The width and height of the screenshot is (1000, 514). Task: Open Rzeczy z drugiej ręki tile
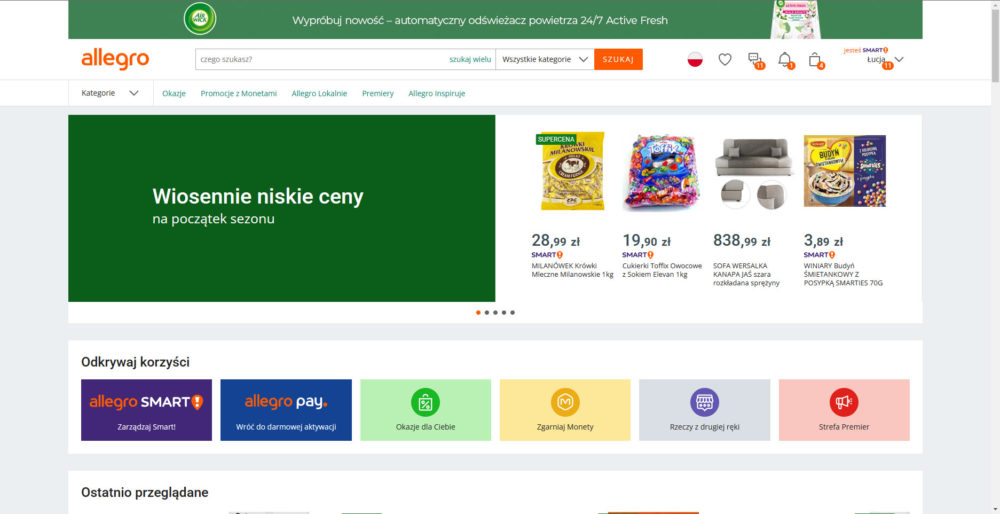(x=705, y=410)
